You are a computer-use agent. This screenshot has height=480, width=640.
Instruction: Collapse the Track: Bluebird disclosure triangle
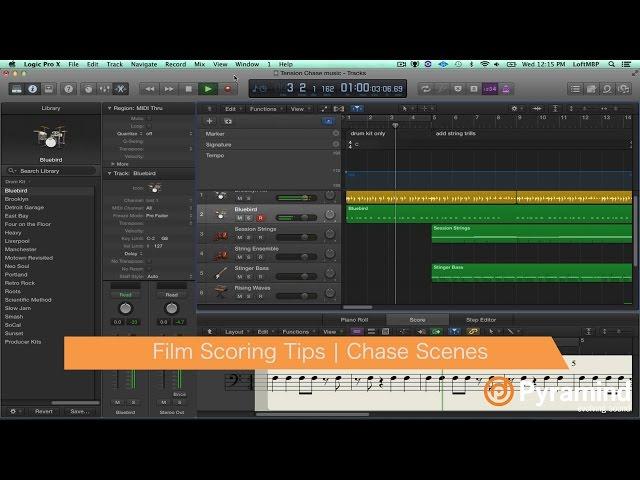point(109,173)
